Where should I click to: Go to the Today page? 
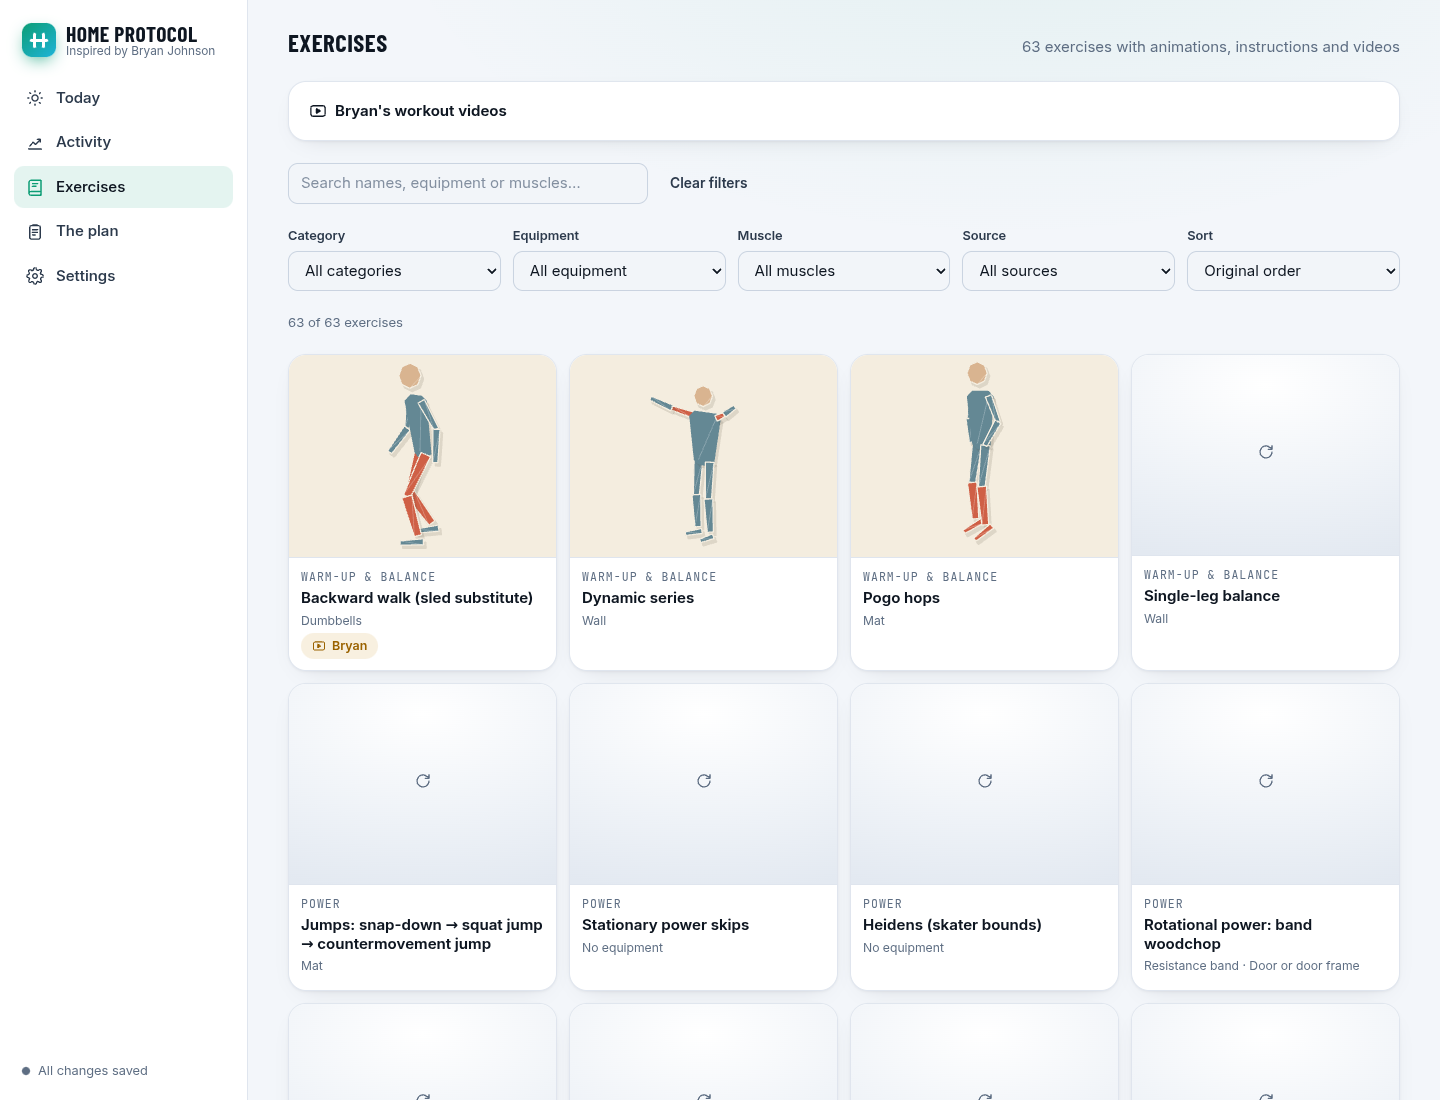pyautogui.click(x=123, y=98)
